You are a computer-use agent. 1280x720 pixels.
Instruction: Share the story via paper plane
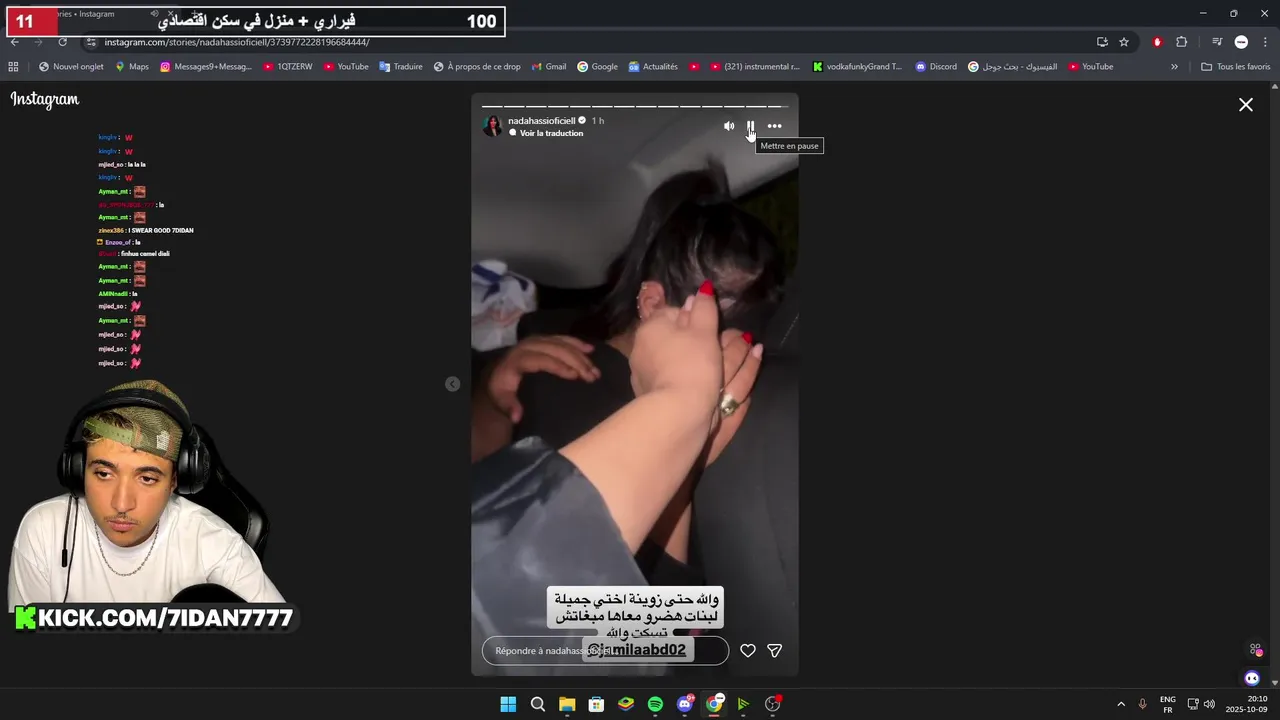coord(774,651)
